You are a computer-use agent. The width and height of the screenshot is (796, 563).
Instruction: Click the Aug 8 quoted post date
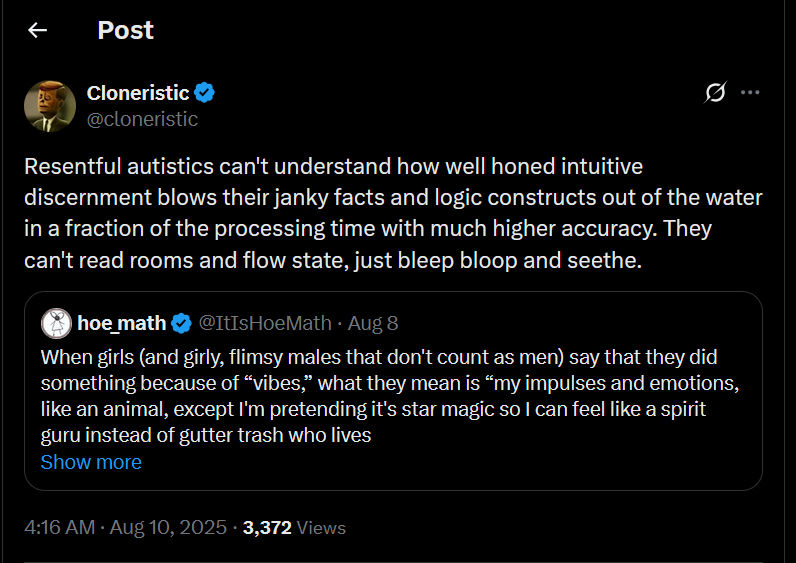tap(372, 323)
